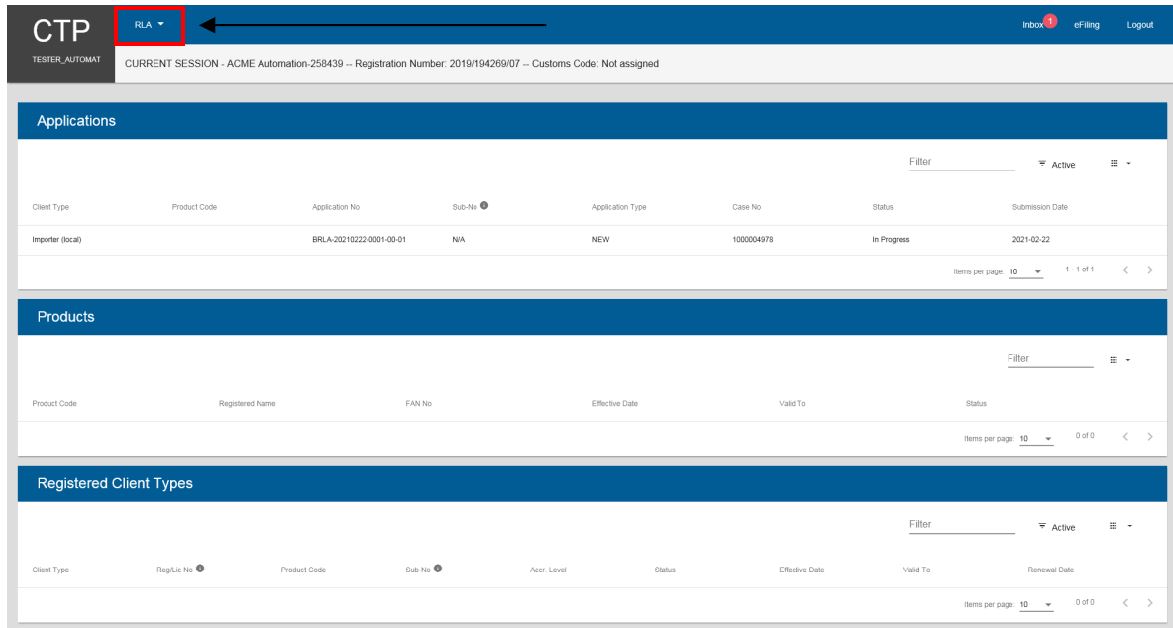Go to next page of Applications
The image size is (1173, 628).
coord(1150,270)
